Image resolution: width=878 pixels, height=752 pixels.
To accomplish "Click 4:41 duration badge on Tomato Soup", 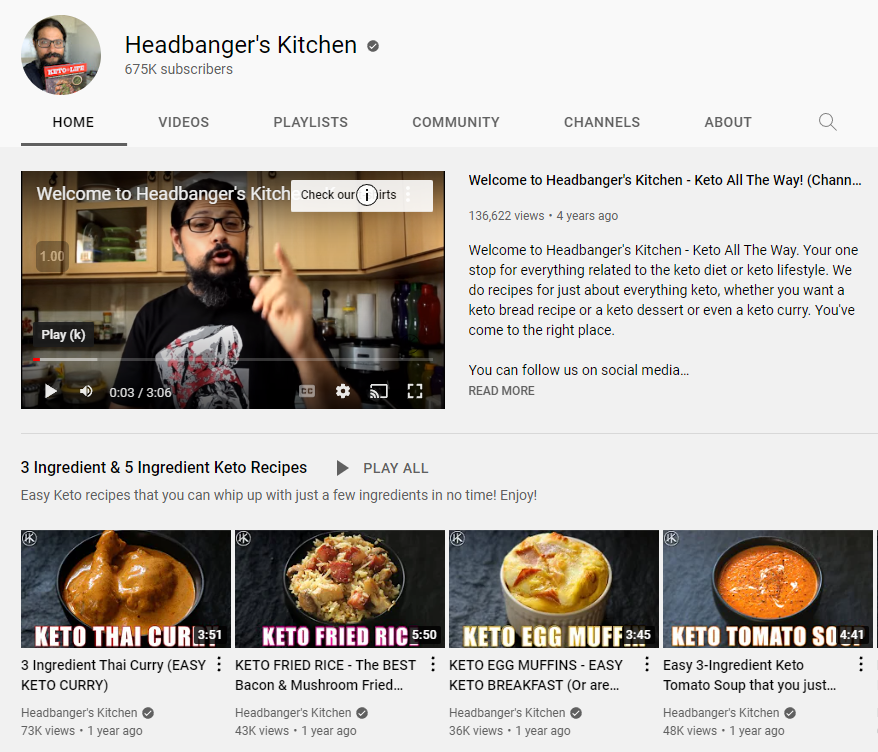I will click(852, 635).
